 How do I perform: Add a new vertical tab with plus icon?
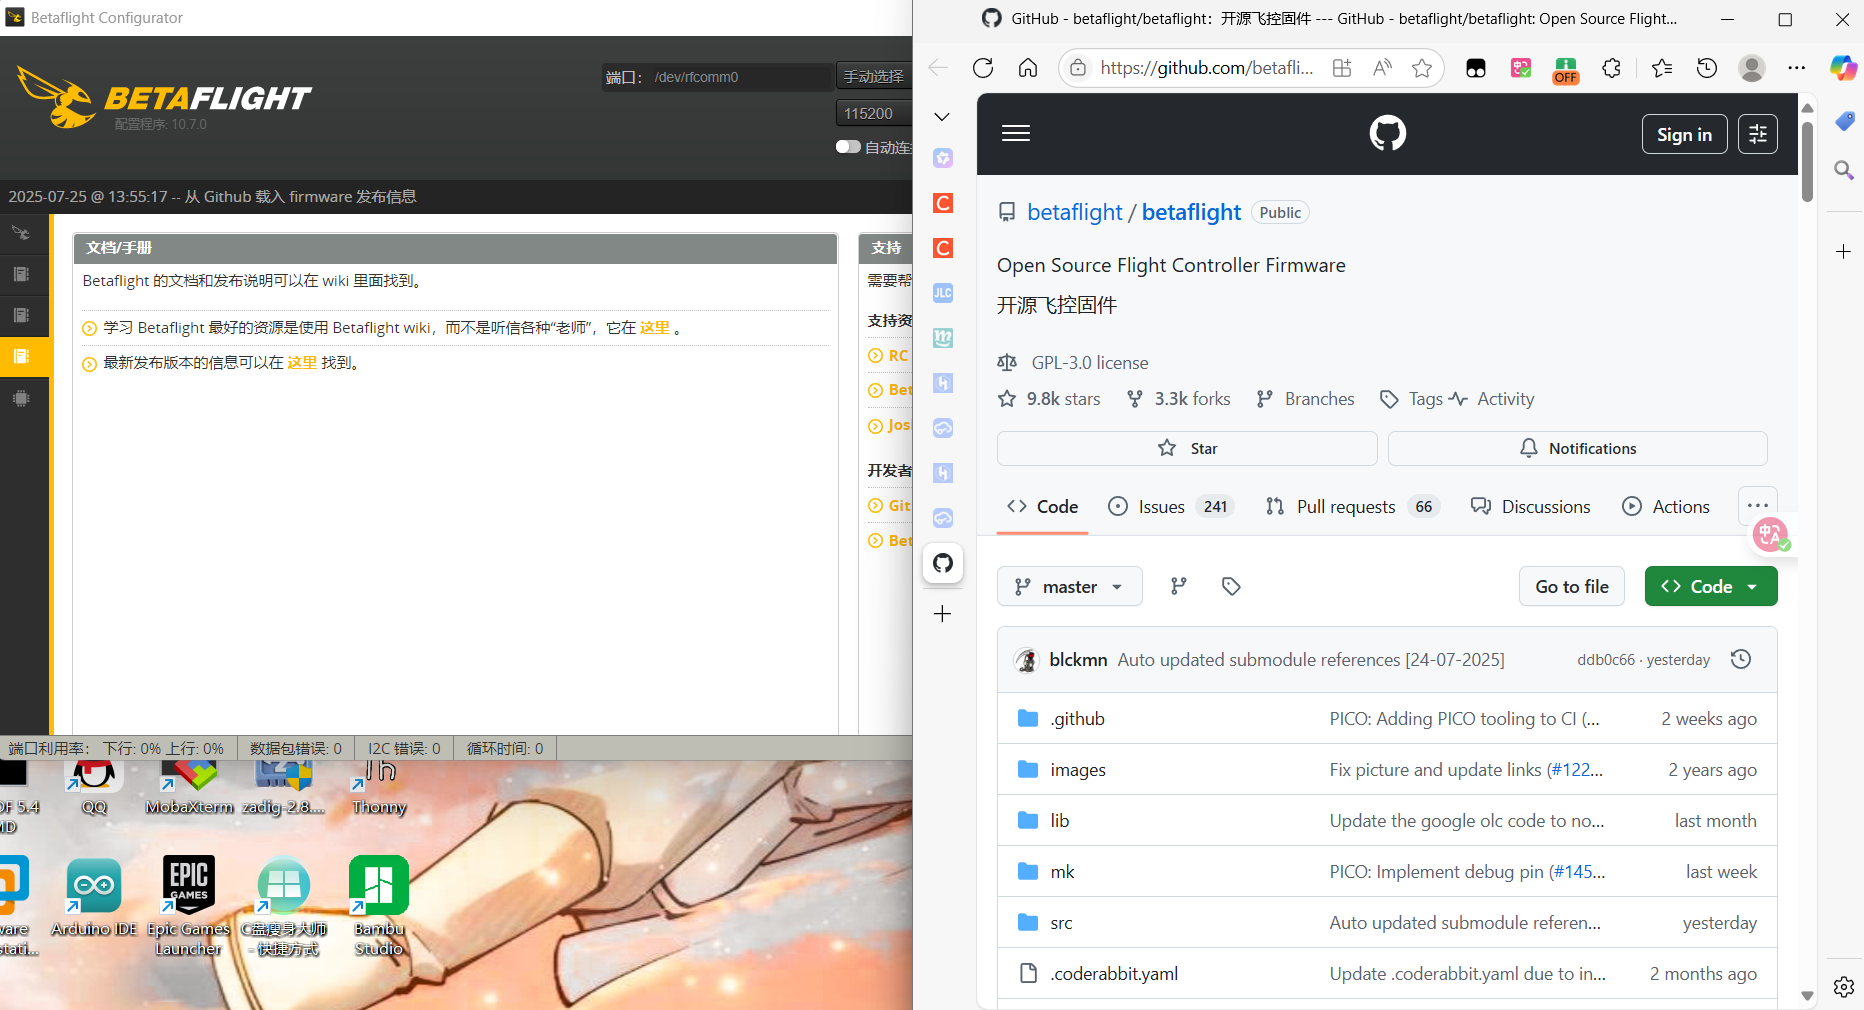tap(942, 614)
